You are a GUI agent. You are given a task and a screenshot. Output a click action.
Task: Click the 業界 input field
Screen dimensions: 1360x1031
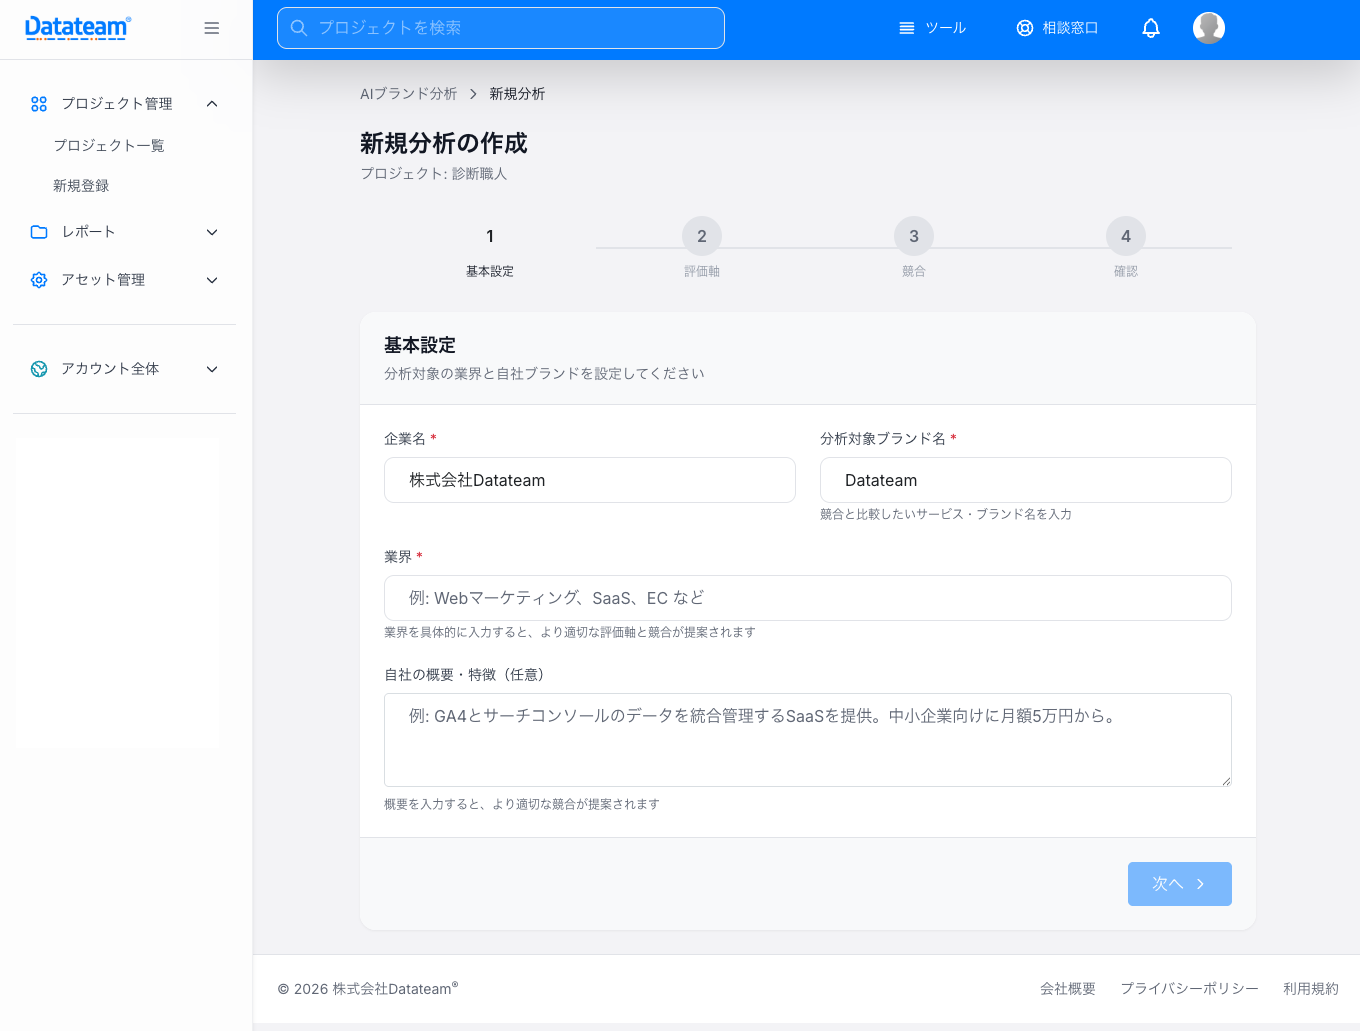807,597
